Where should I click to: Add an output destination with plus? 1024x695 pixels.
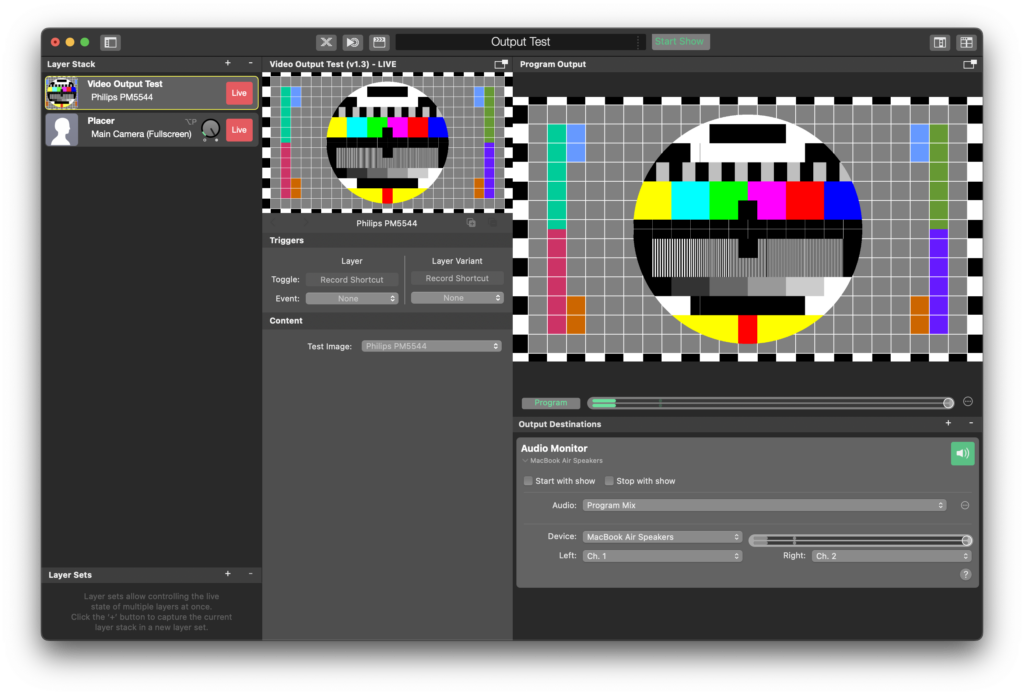tap(948, 423)
